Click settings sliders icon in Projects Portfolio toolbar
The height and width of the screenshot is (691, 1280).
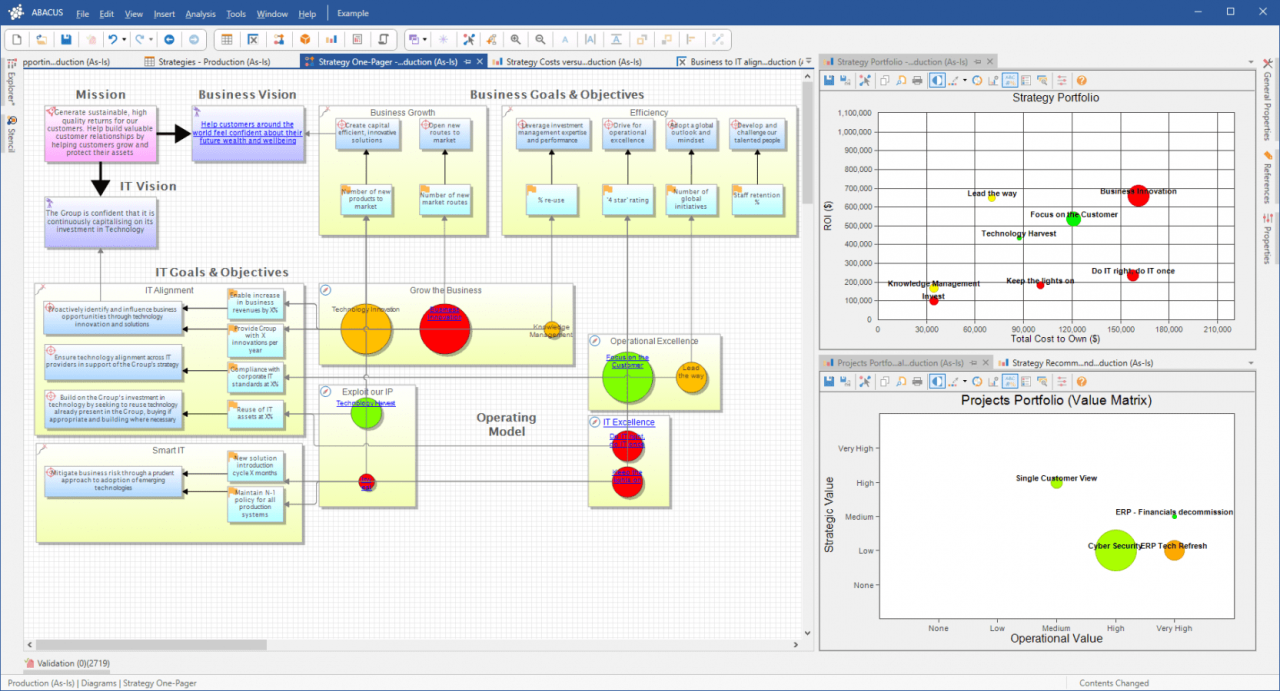(1062, 381)
